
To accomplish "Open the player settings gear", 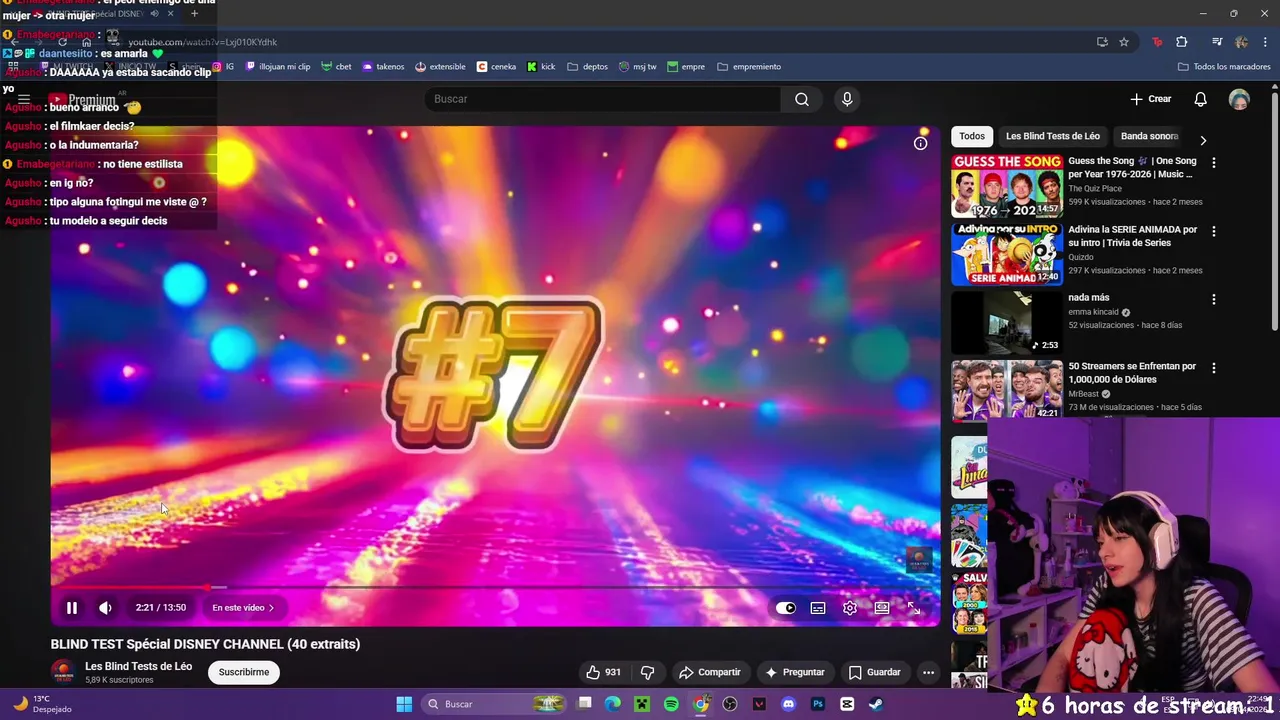I will (x=850, y=608).
